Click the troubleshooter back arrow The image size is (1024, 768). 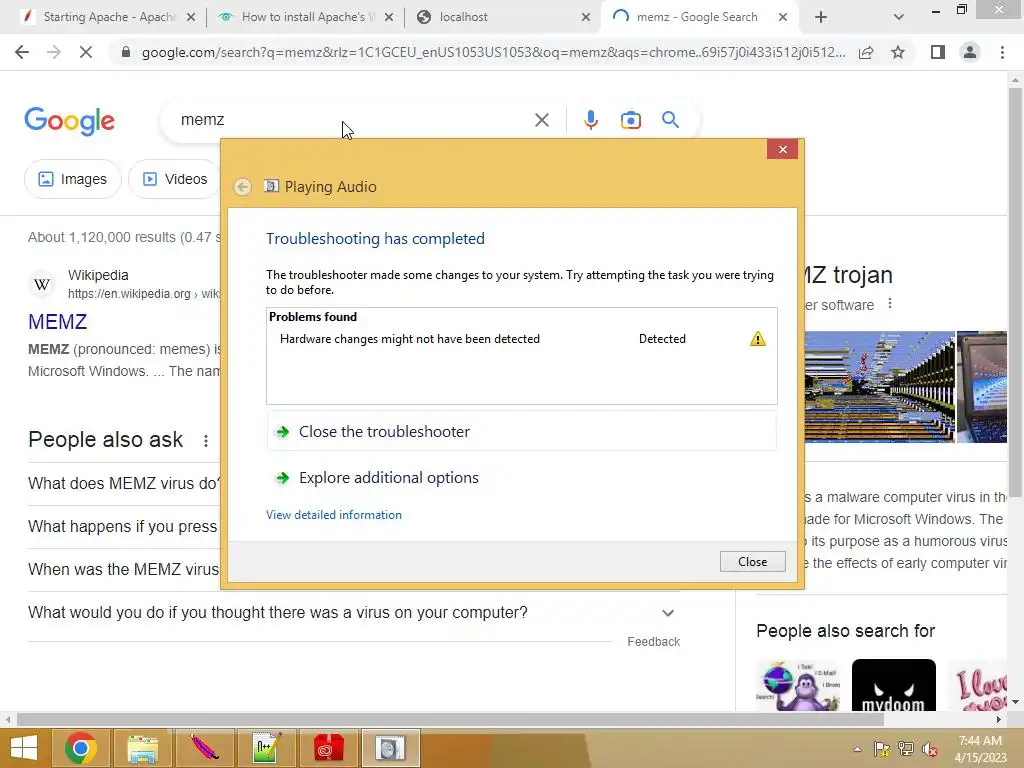pyautogui.click(x=242, y=187)
